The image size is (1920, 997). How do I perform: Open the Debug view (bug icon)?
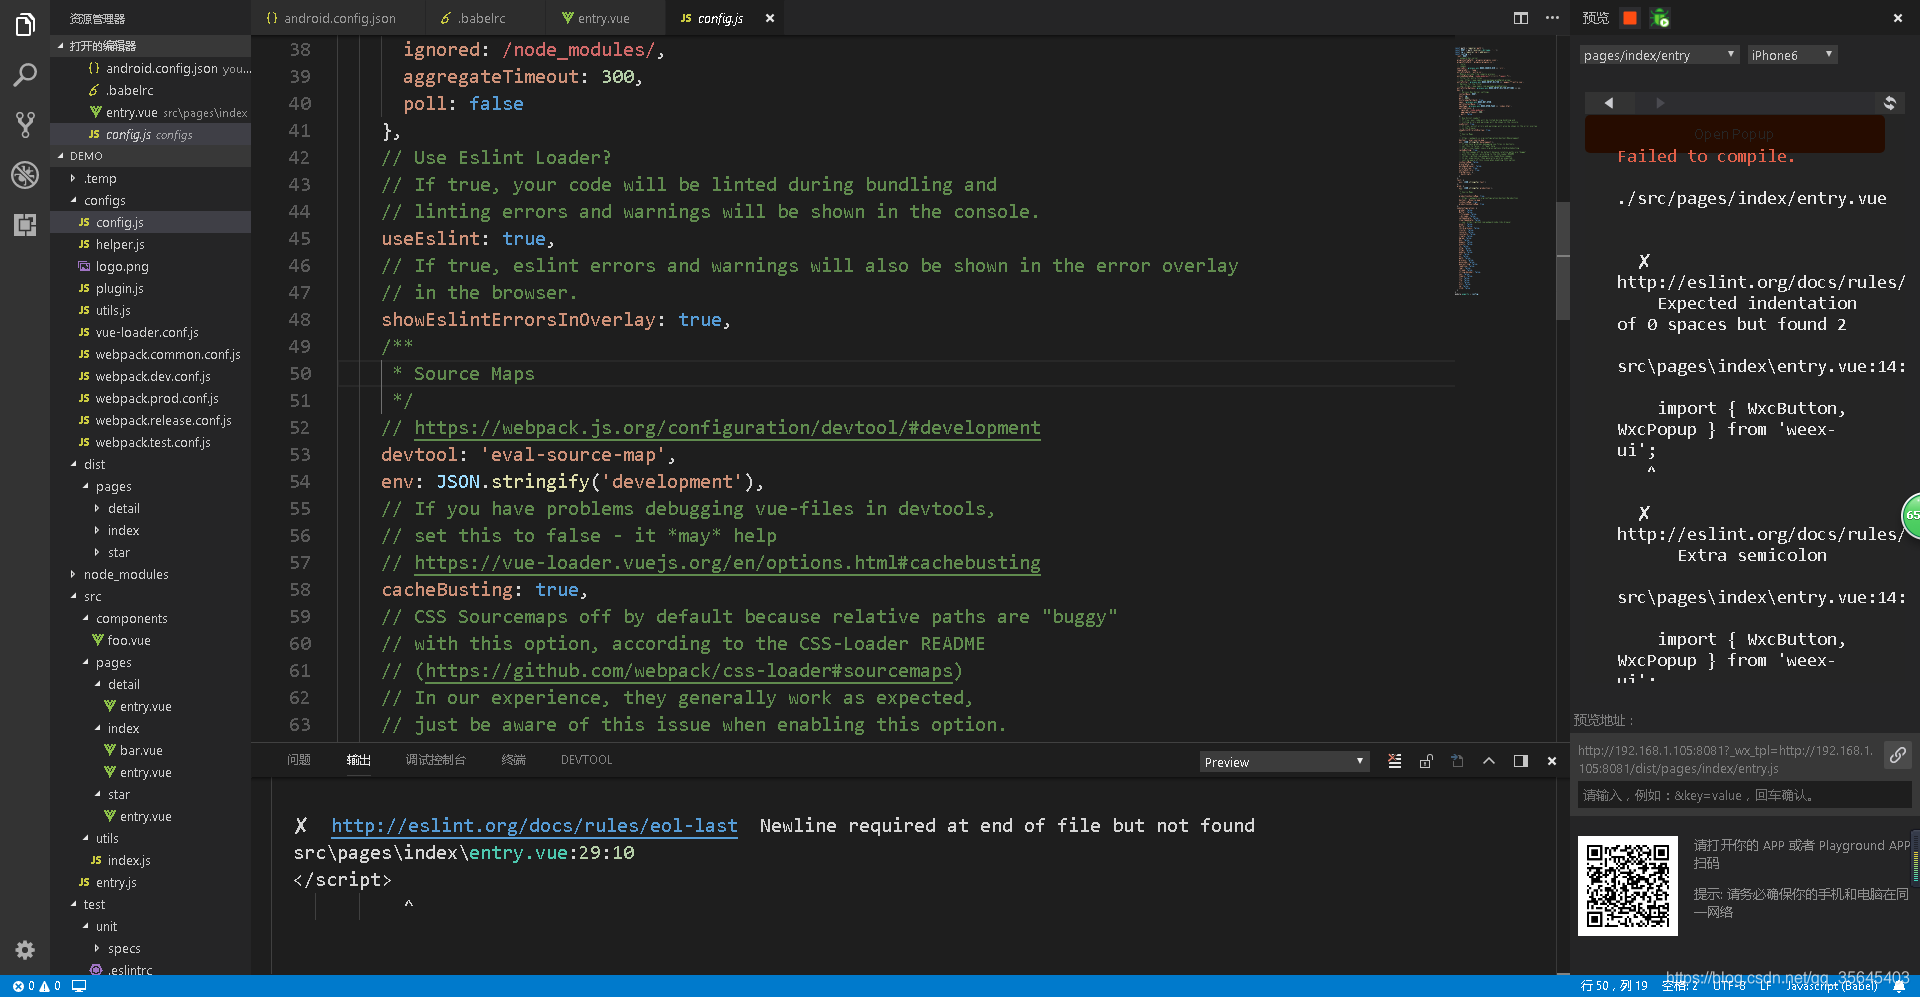[x=25, y=175]
